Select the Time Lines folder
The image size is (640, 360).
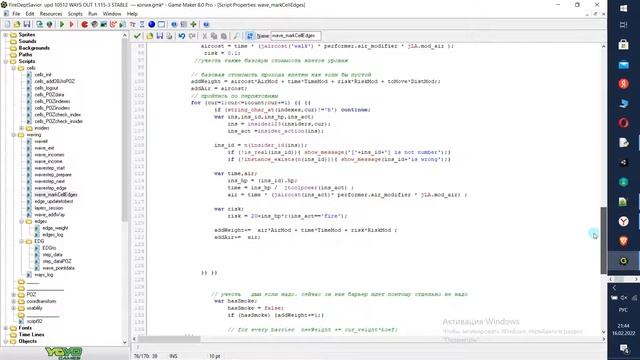pos(31,334)
